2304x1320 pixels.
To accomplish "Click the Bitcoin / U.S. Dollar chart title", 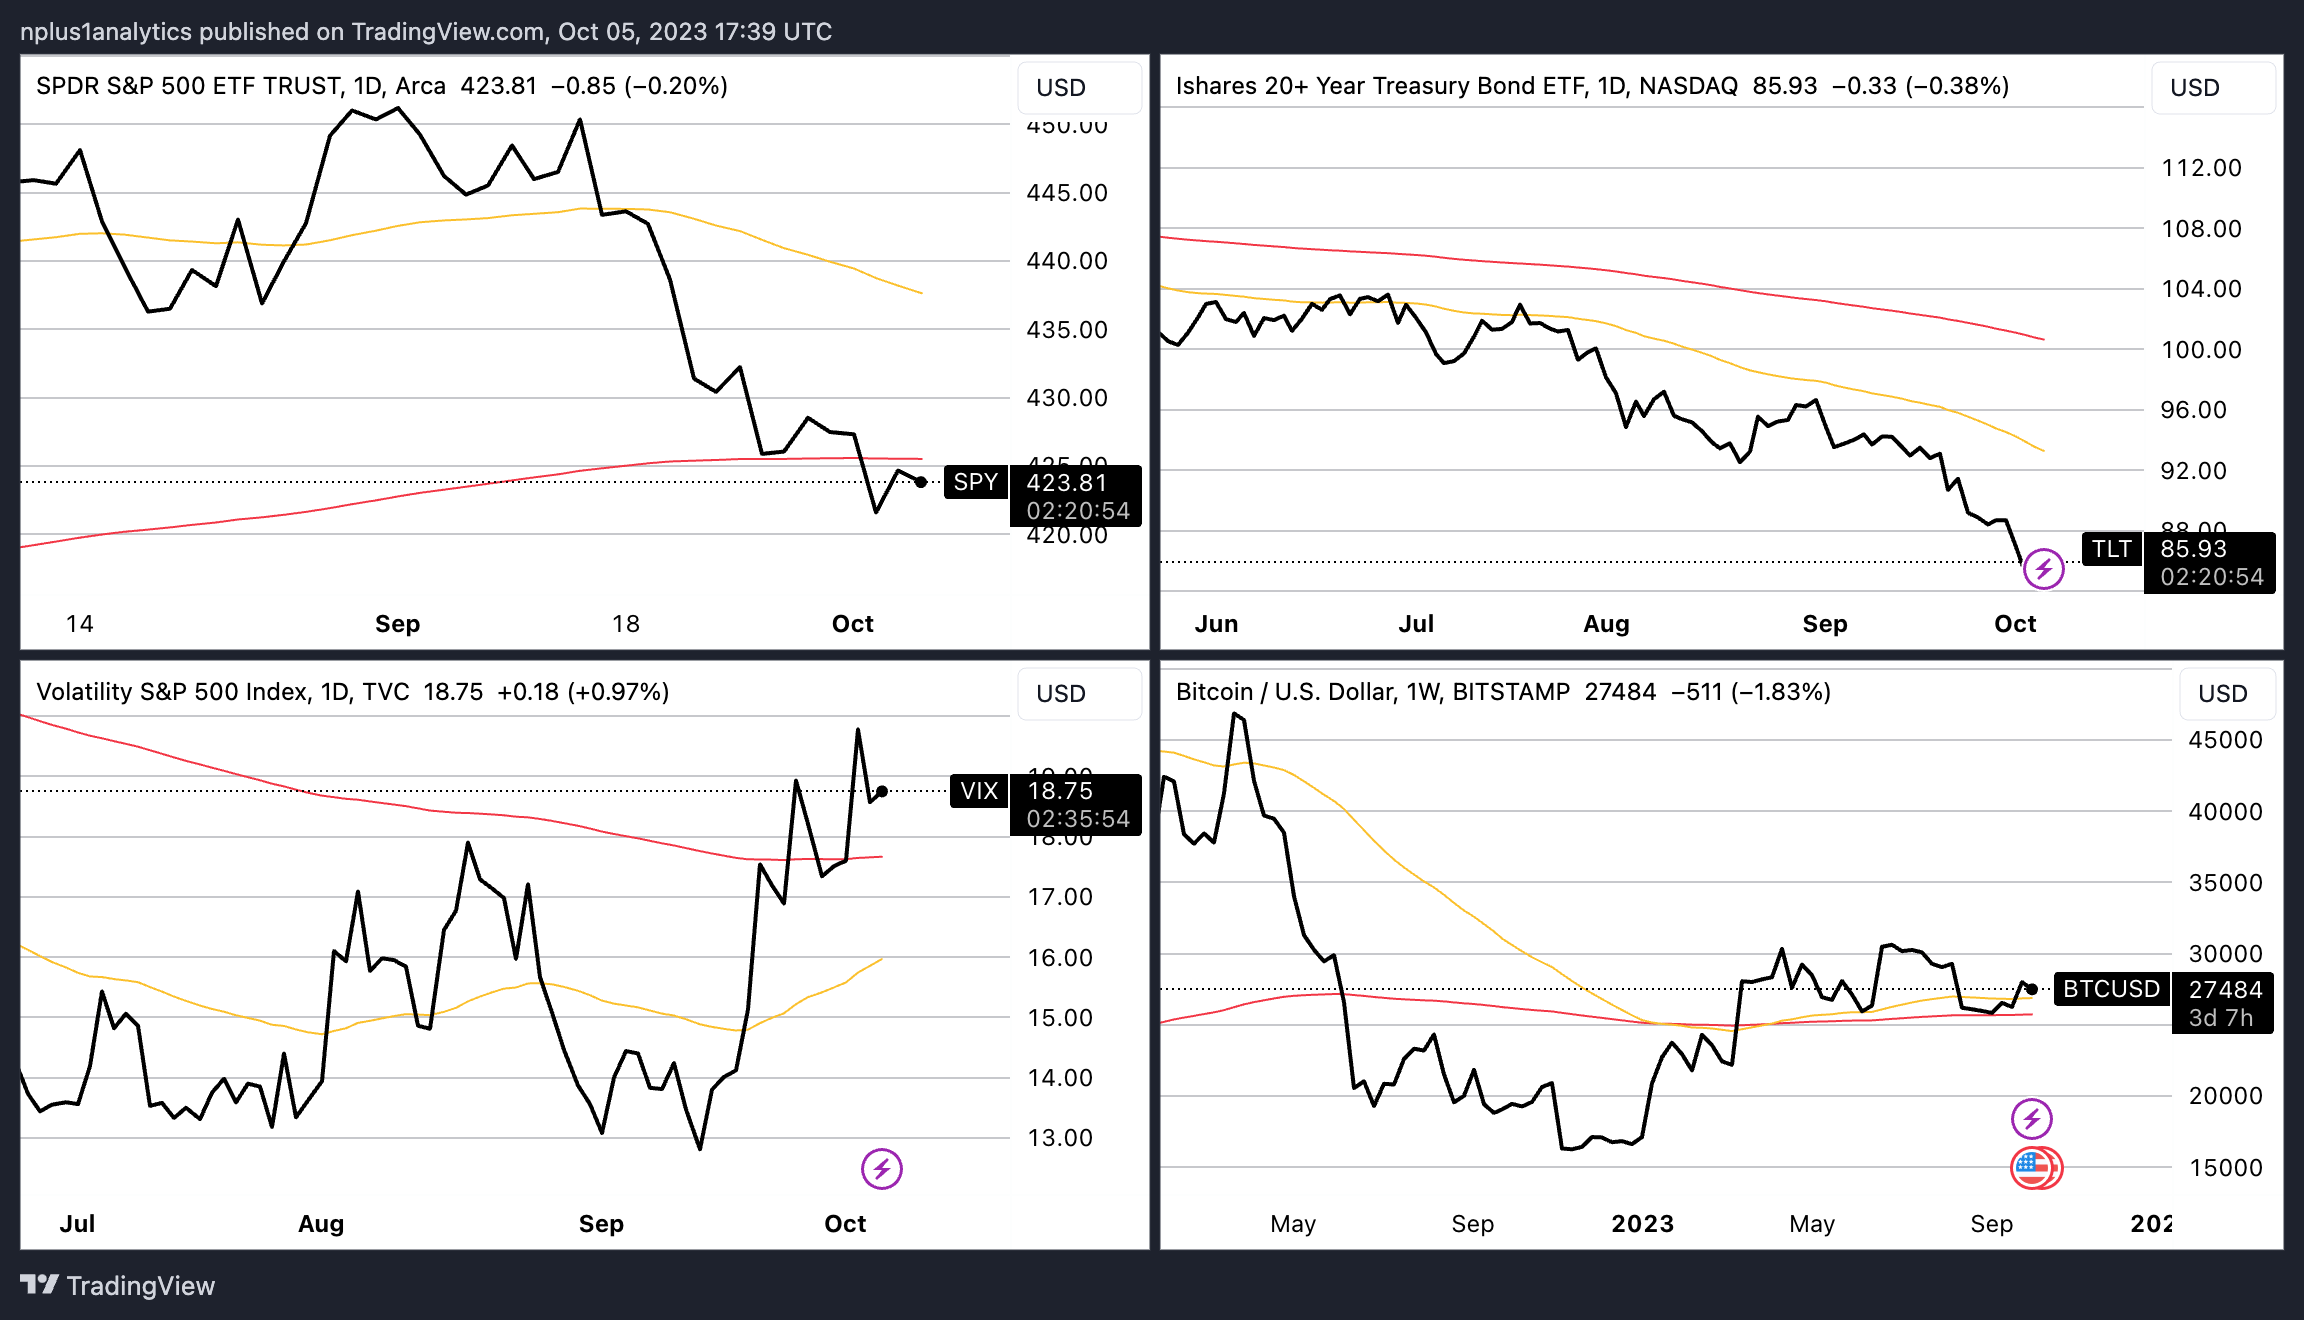I will pos(1286,692).
